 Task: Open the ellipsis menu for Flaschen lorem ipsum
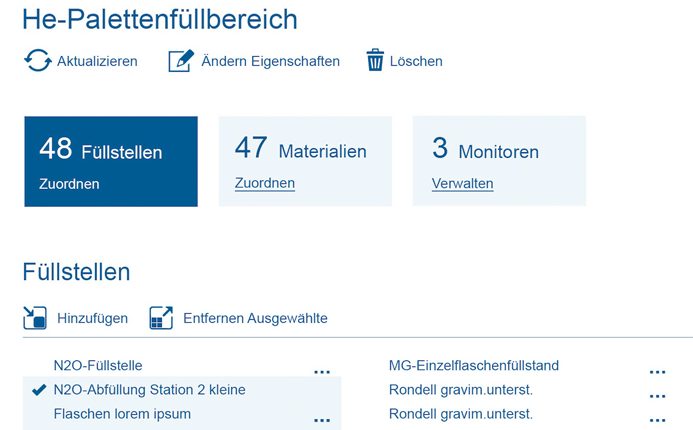pos(322,420)
